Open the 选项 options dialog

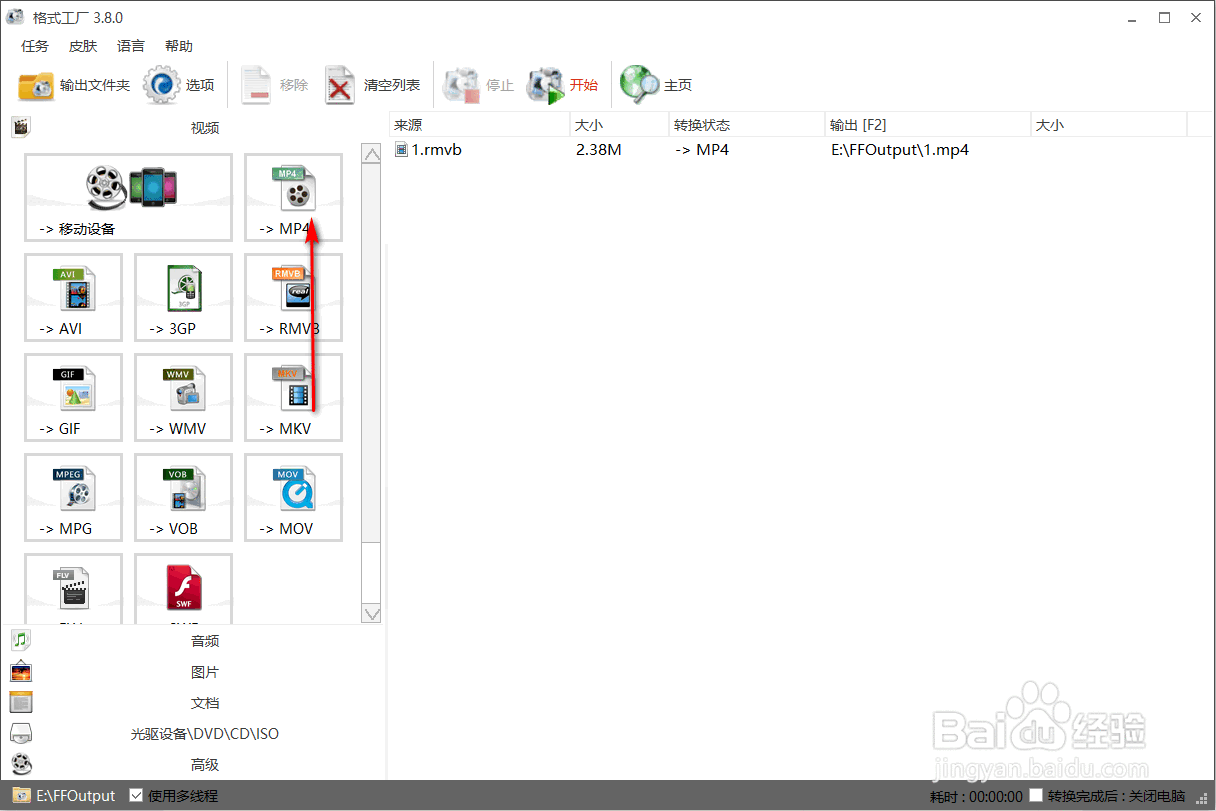tap(179, 86)
